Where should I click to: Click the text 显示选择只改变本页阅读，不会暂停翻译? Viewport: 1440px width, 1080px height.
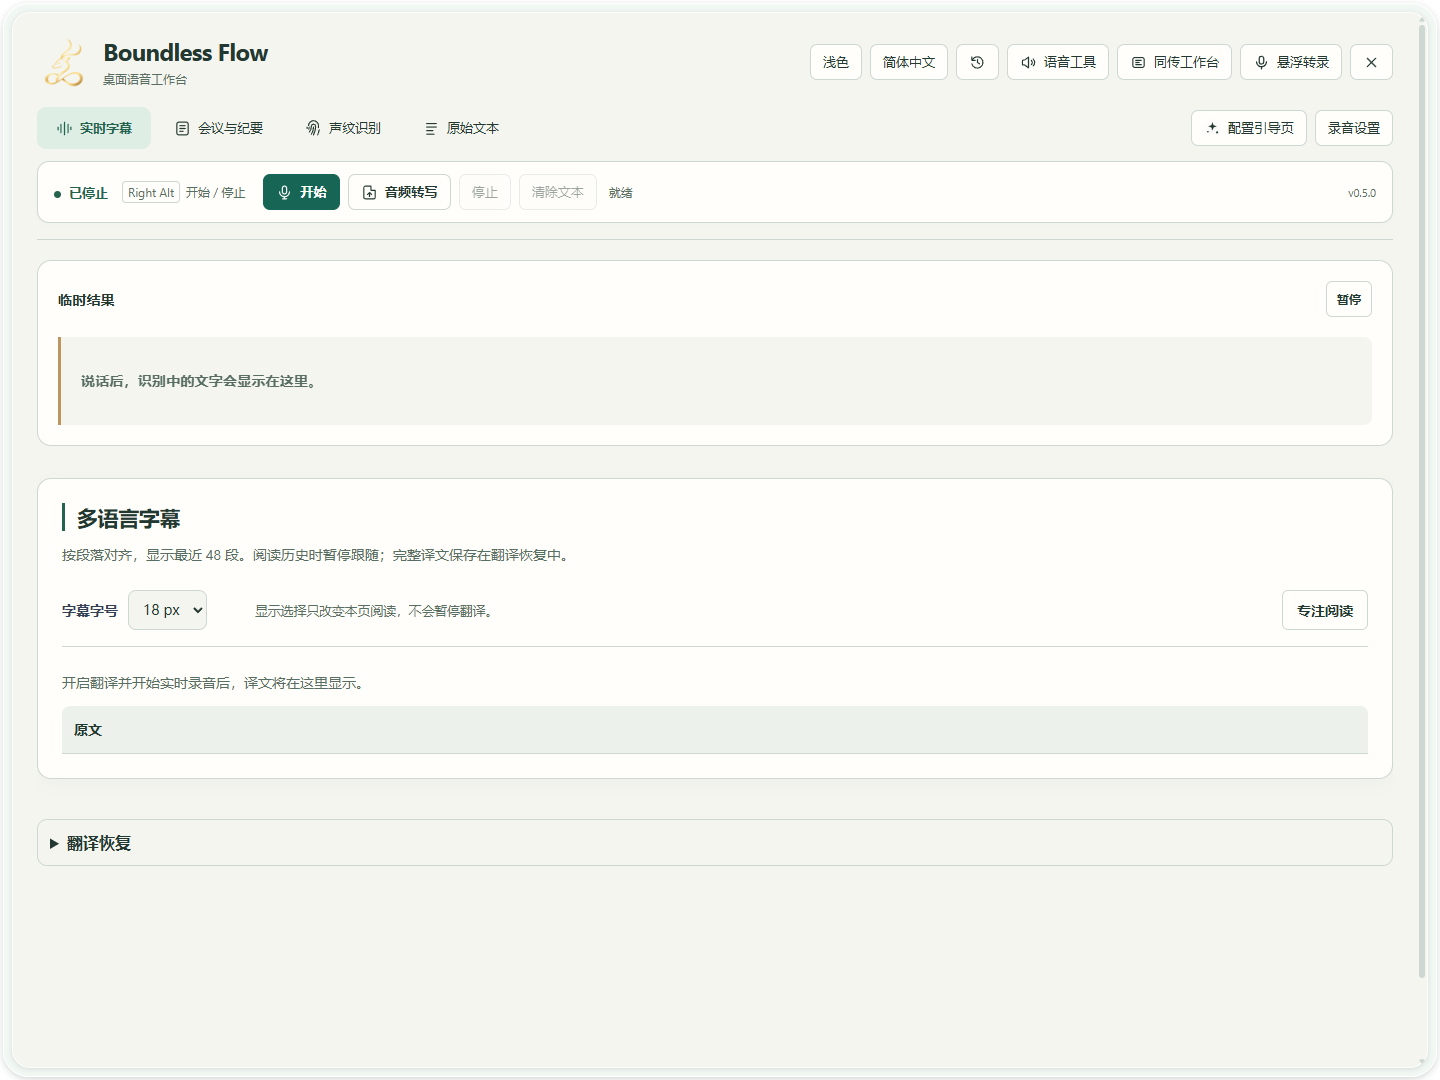pos(373,611)
